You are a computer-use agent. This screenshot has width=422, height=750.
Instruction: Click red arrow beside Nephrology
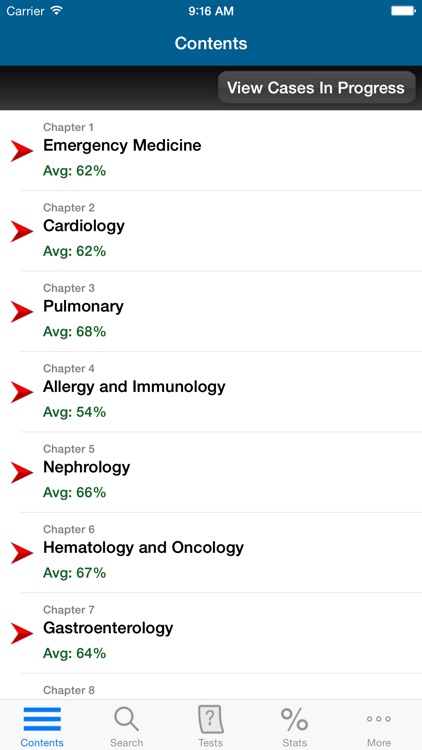[22, 473]
